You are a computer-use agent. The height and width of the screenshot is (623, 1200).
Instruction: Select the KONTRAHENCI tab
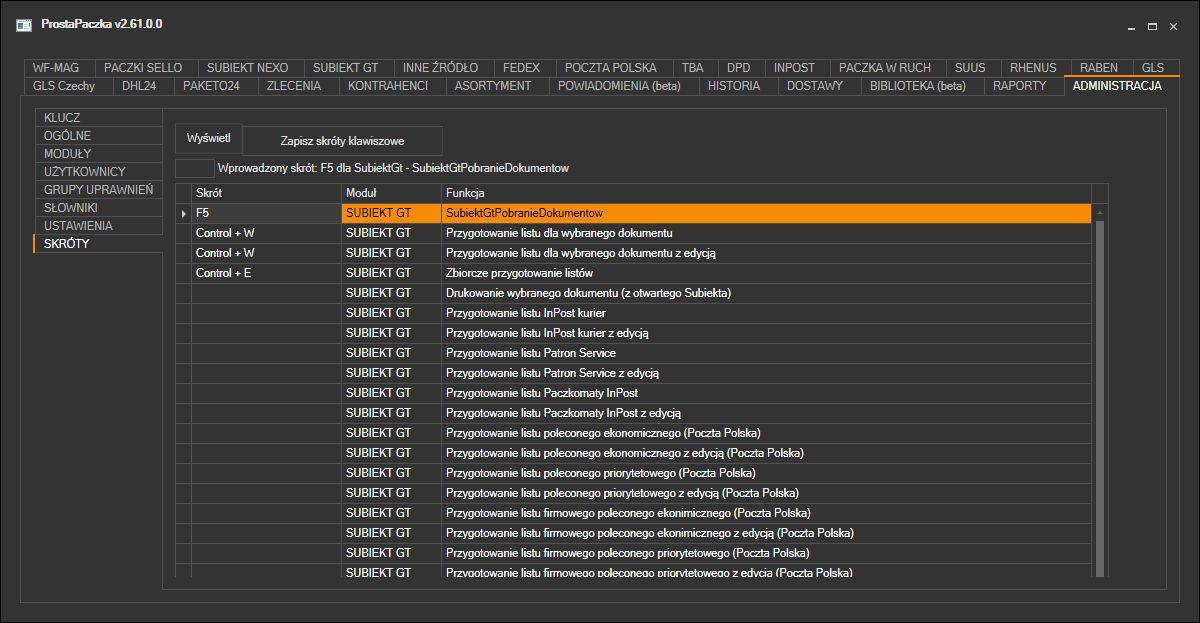point(388,86)
